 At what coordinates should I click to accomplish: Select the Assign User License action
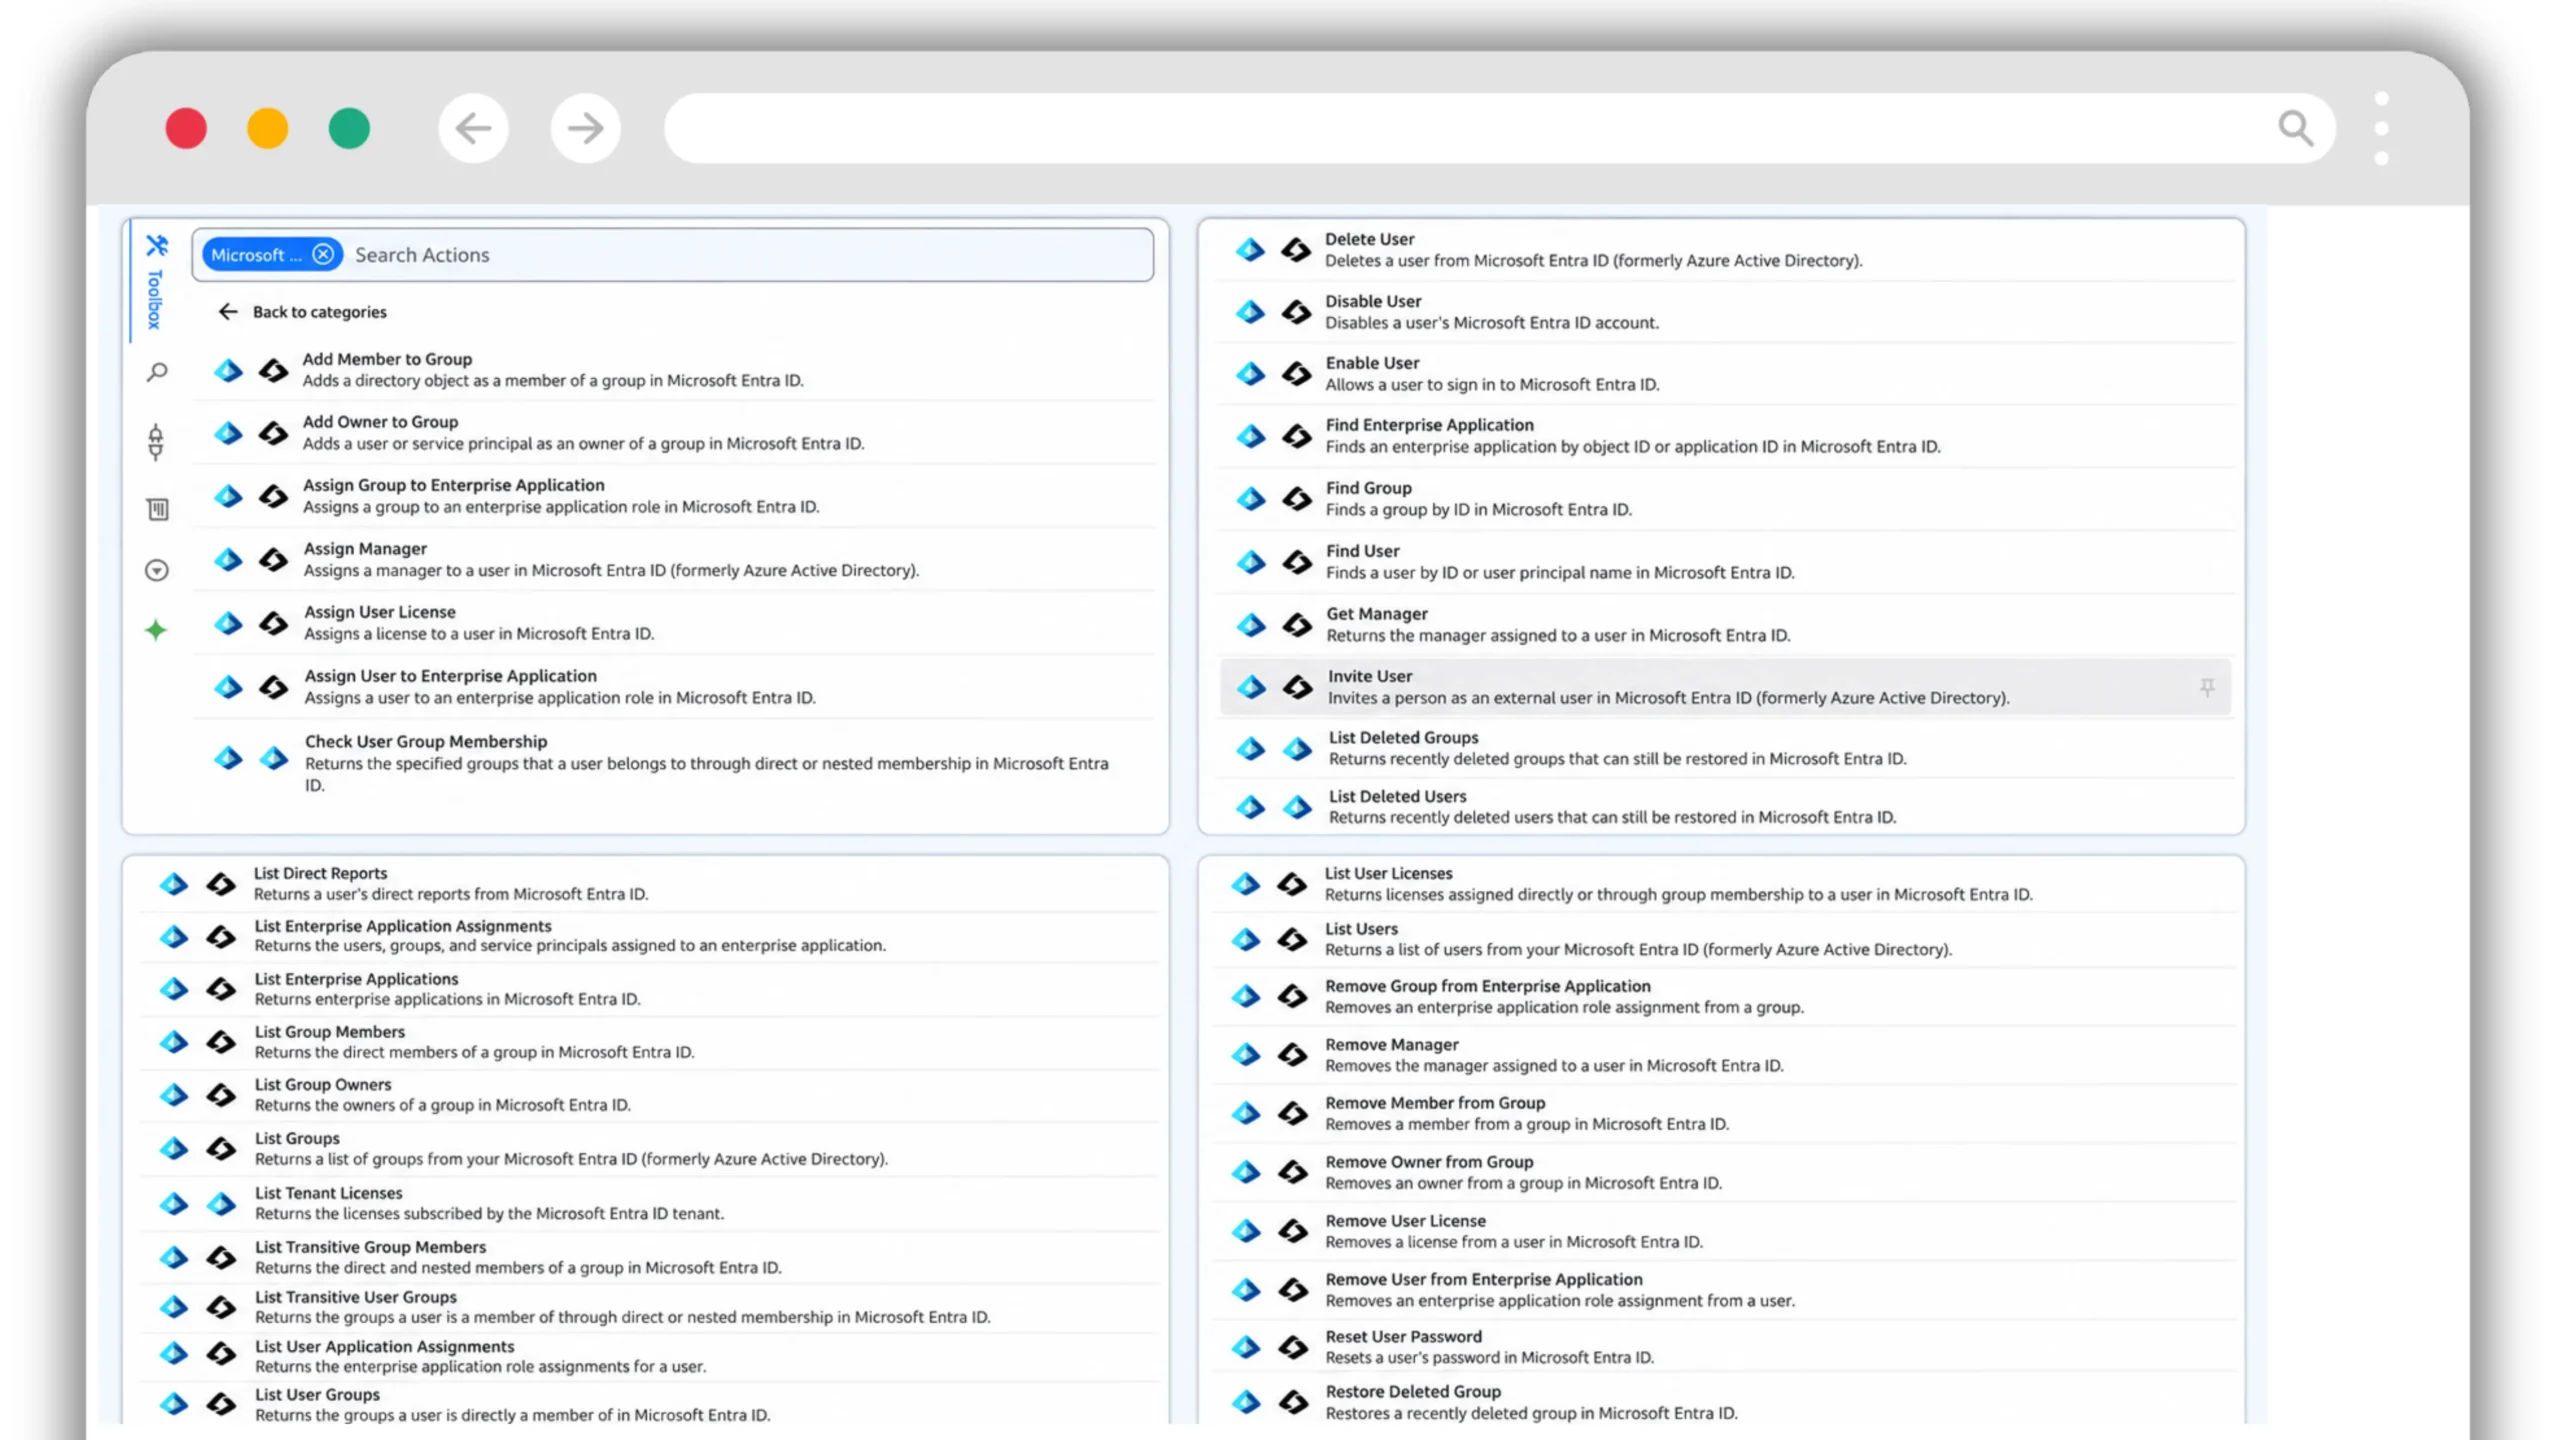(673, 623)
